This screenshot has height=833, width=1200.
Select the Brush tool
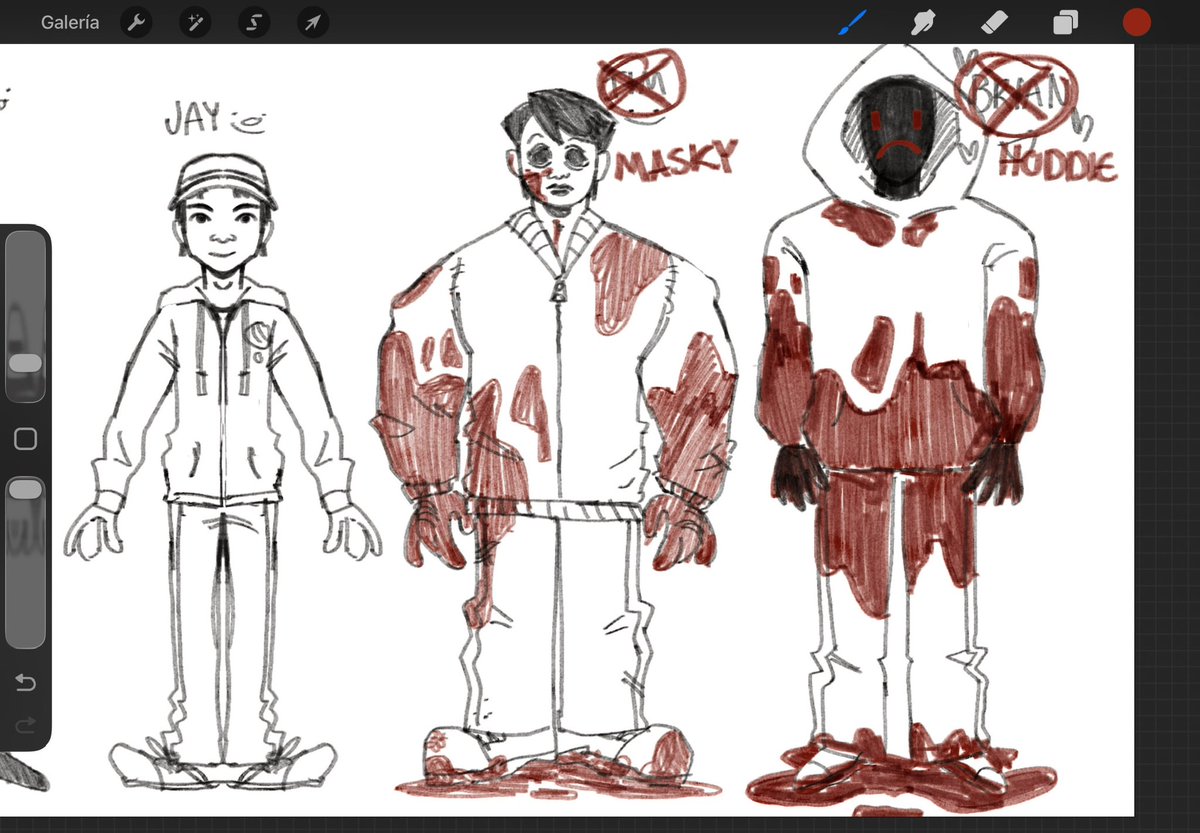coord(852,22)
